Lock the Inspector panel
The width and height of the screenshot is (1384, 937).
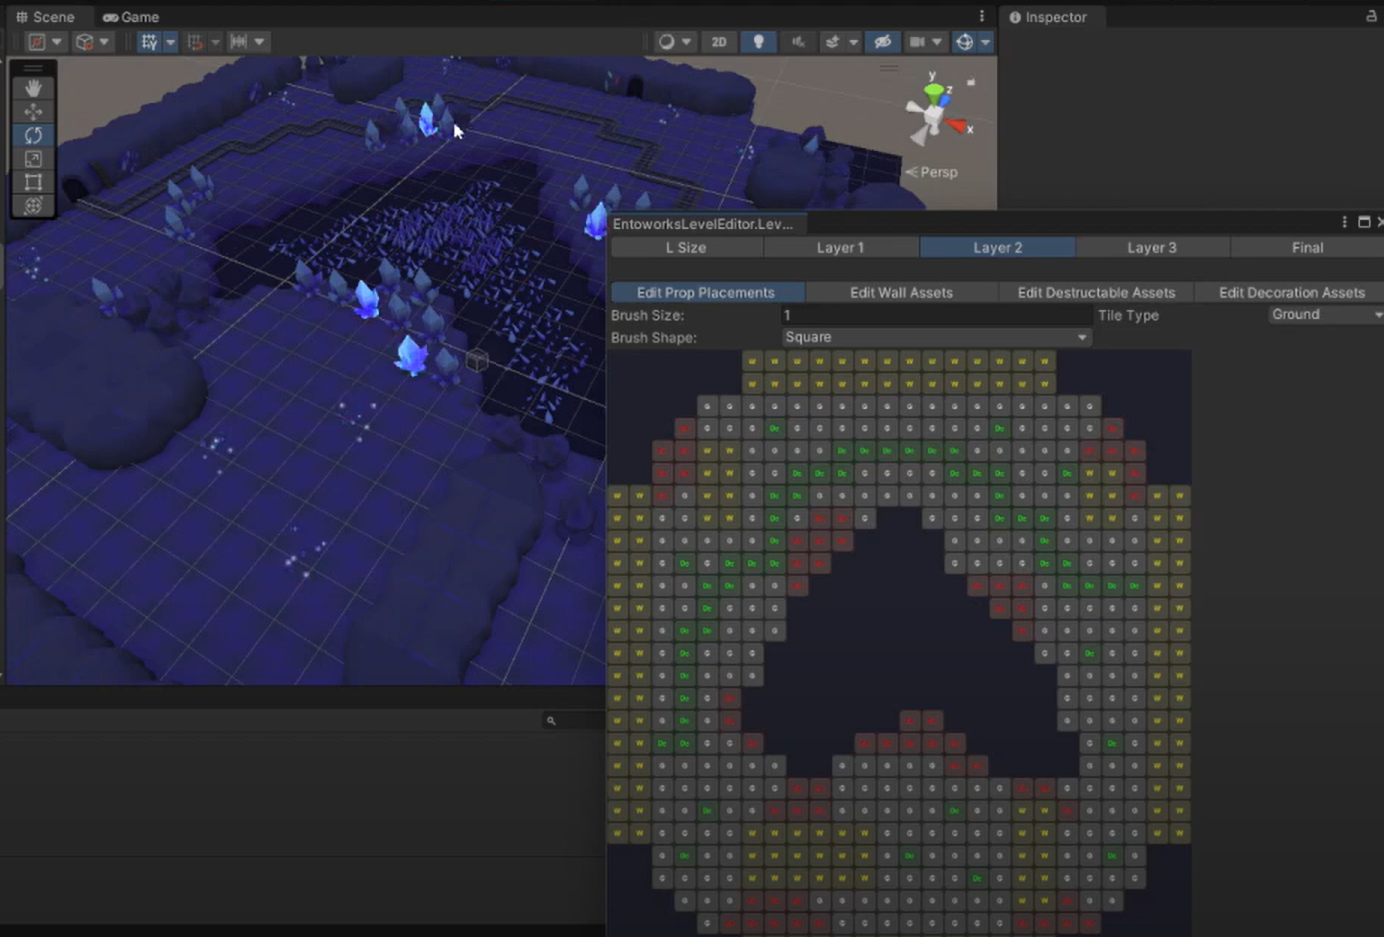[1371, 16]
